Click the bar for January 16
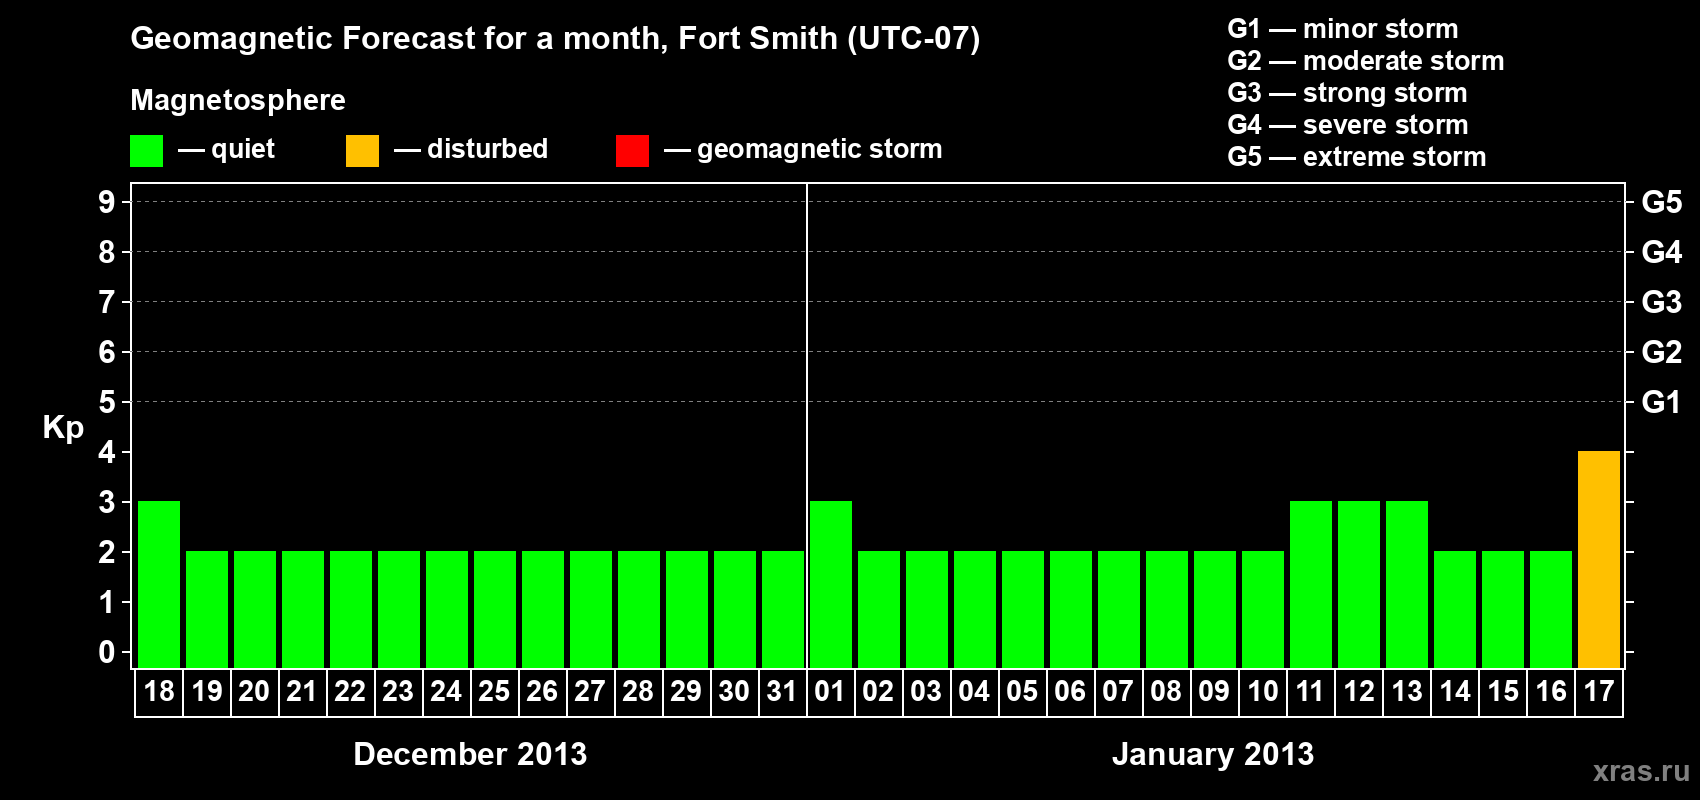This screenshot has width=1700, height=800. pos(1551,609)
